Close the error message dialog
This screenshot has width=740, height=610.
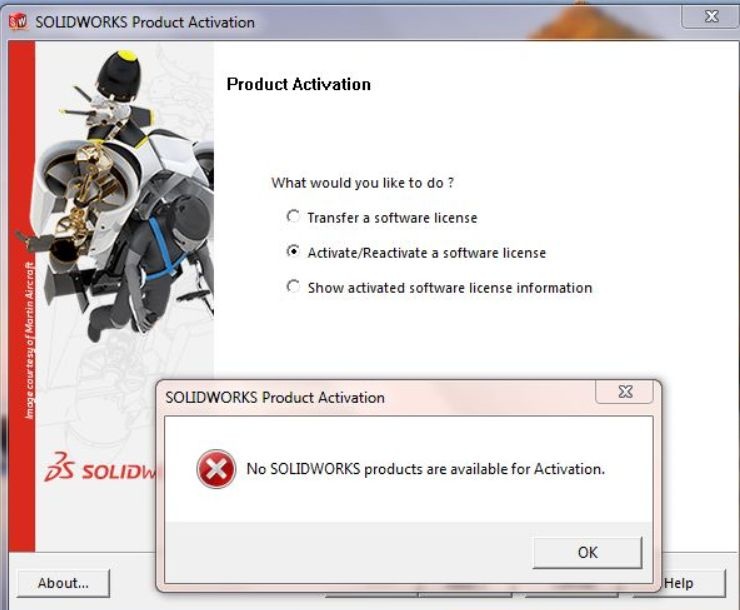[625, 392]
